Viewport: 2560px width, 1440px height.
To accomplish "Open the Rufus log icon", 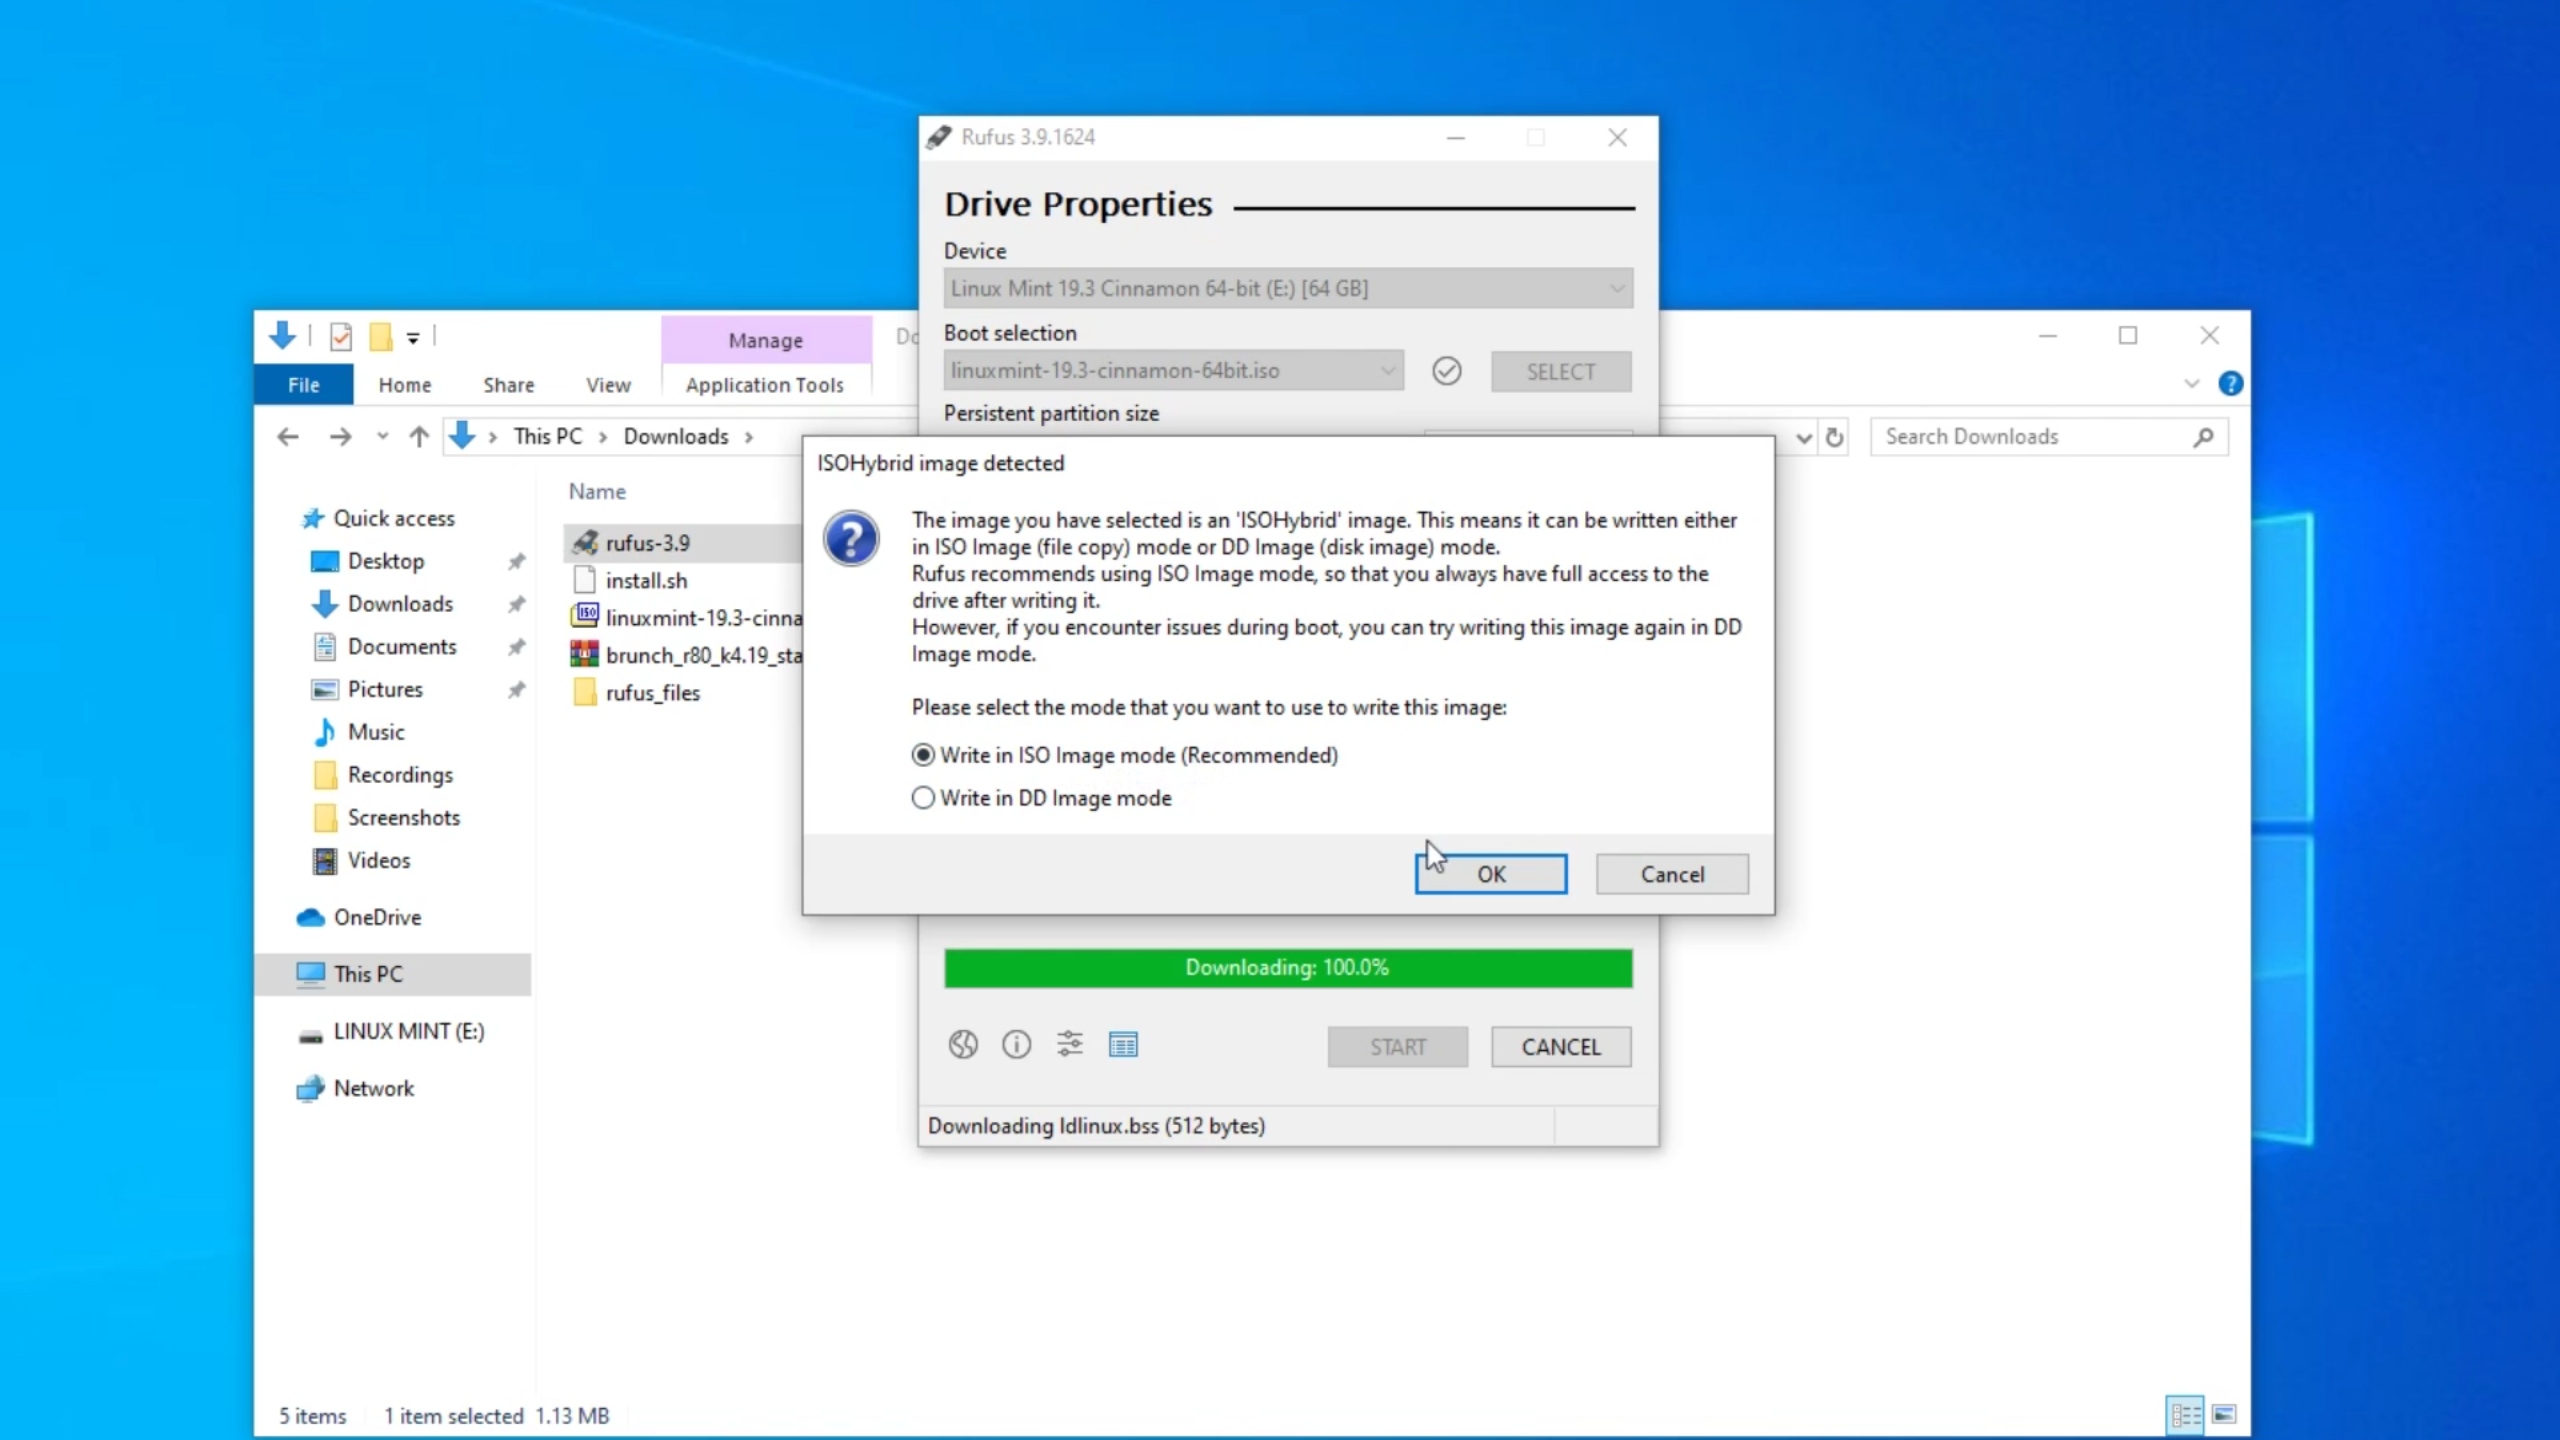I will point(1123,1045).
